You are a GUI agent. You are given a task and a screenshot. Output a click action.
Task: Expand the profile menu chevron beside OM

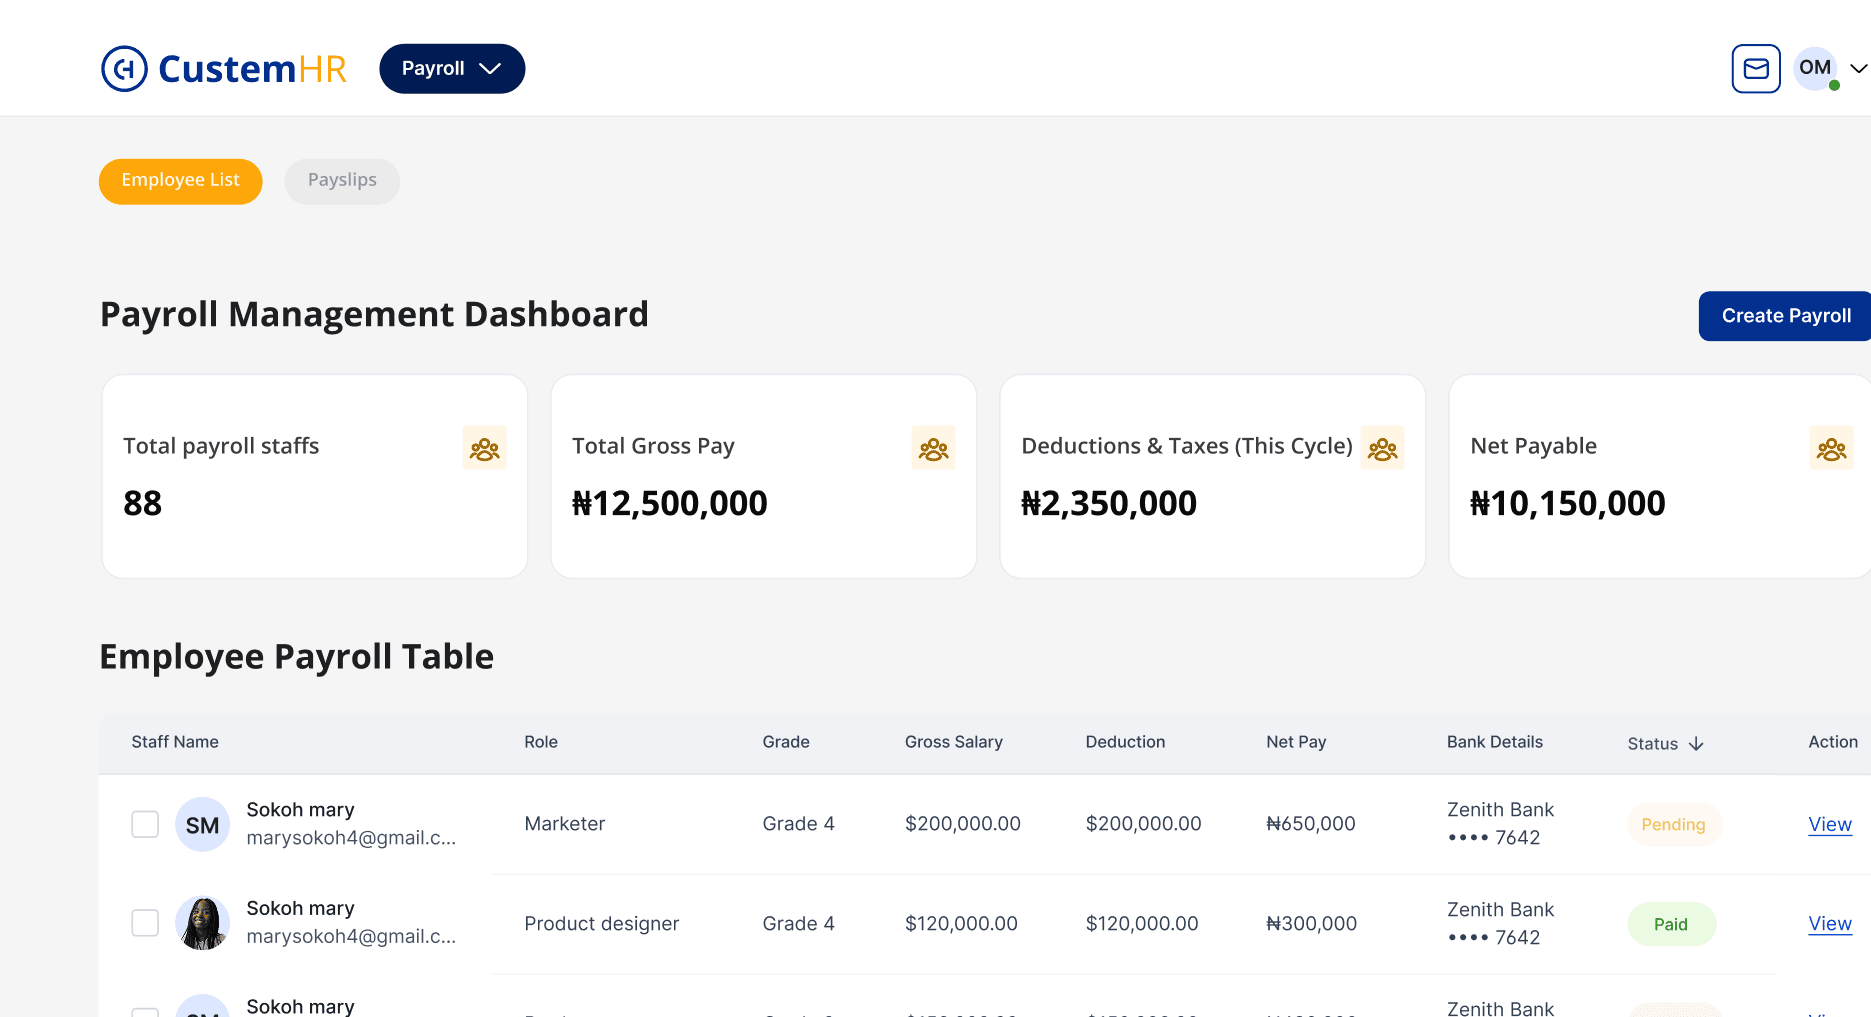click(x=1858, y=69)
